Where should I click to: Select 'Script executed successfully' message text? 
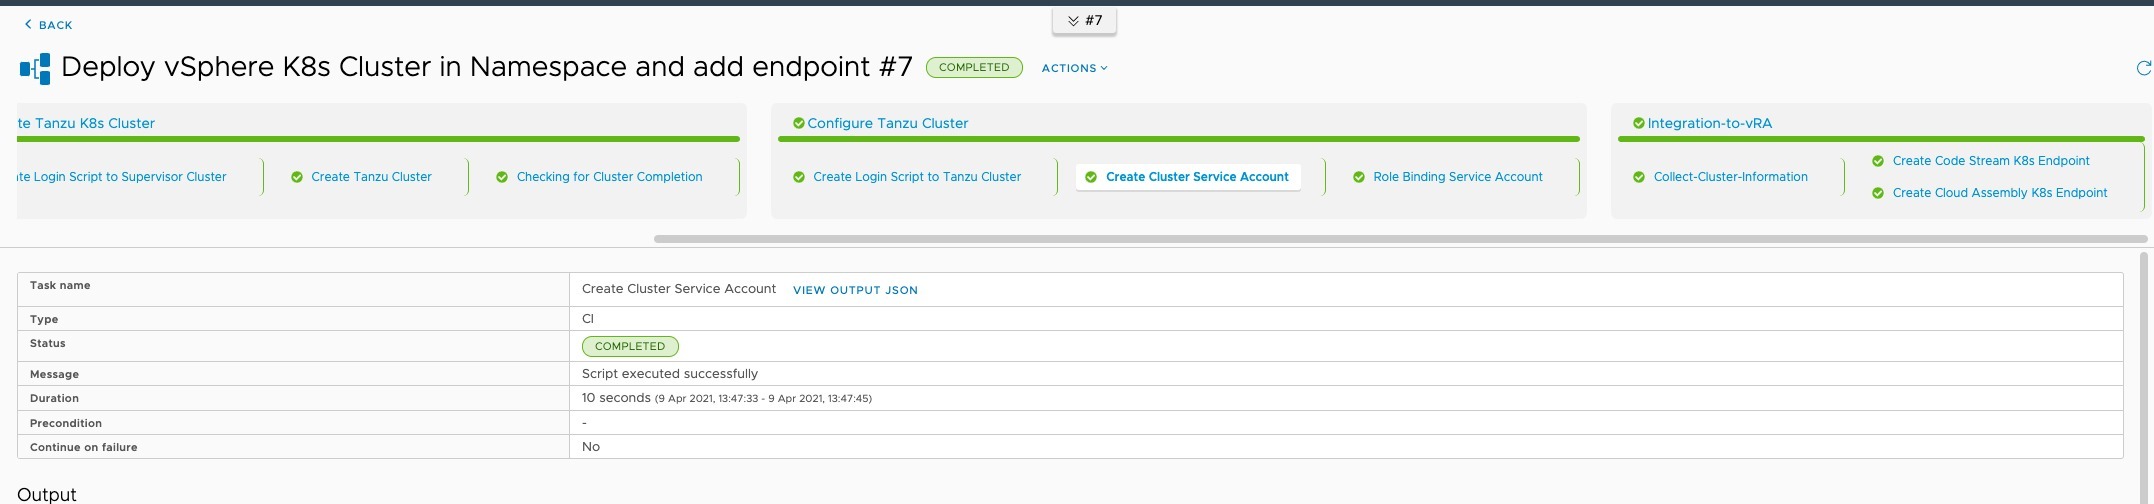(x=670, y=374)
